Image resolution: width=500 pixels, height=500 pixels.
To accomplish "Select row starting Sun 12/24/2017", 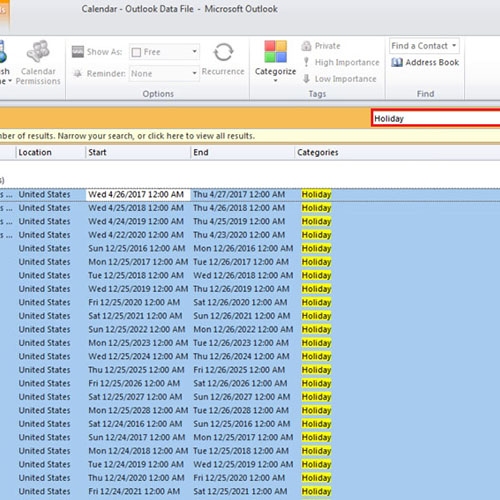I will (250, 438).
